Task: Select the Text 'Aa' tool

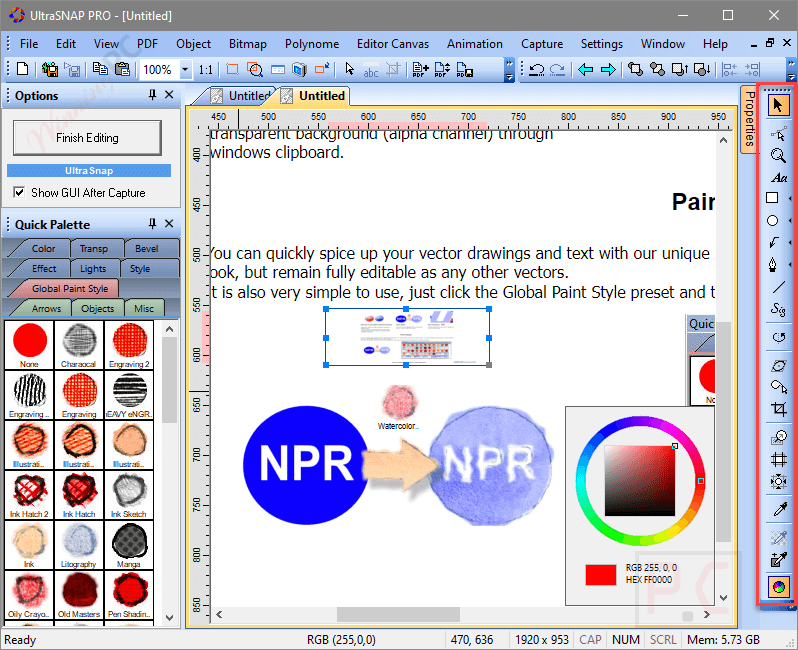Action: point(778,177)
